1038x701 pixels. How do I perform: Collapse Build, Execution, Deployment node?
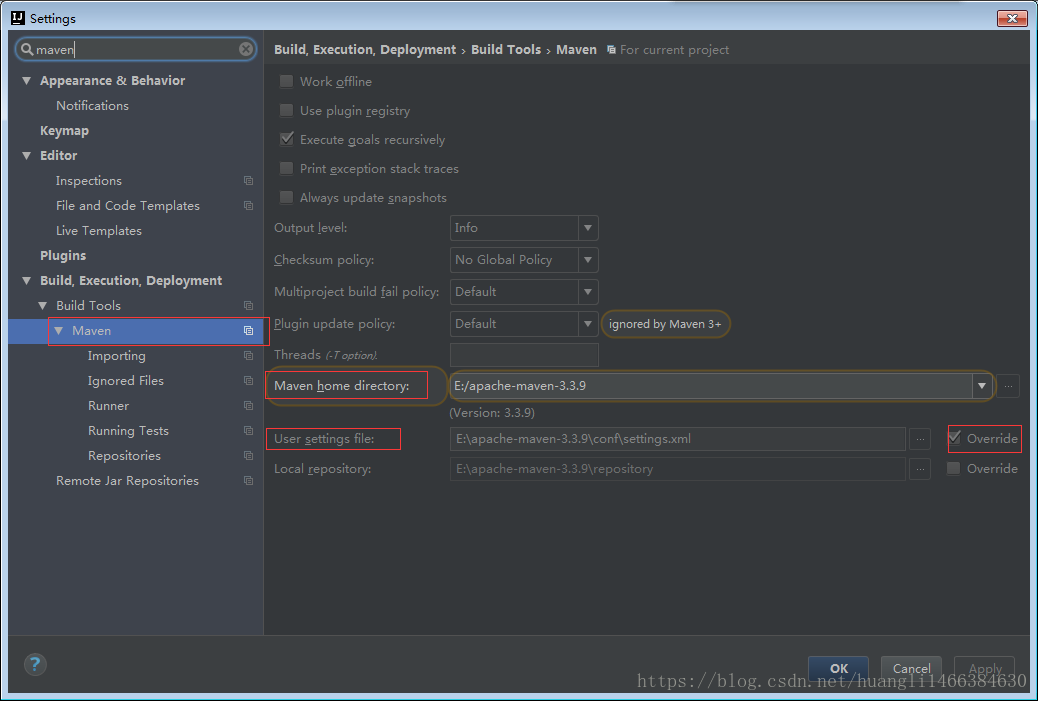pyautogui.click(x=26, y=281)
